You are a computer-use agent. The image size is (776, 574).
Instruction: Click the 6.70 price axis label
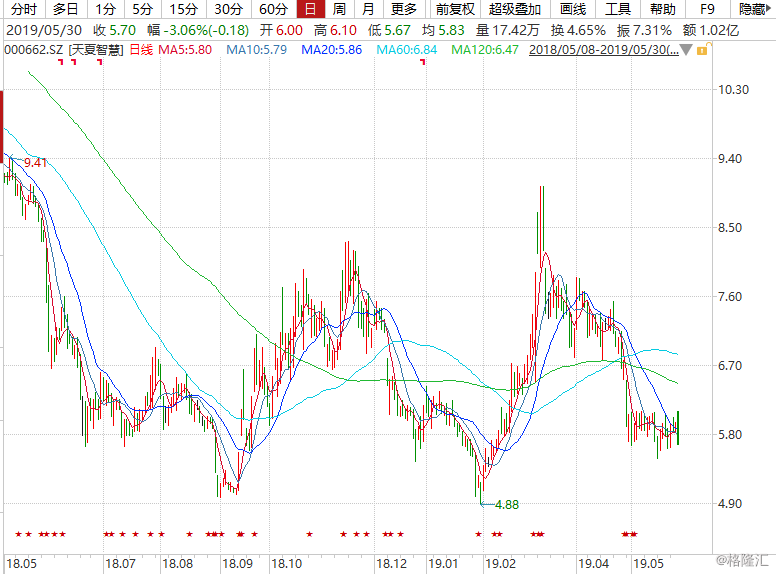(x=730, y=366)
